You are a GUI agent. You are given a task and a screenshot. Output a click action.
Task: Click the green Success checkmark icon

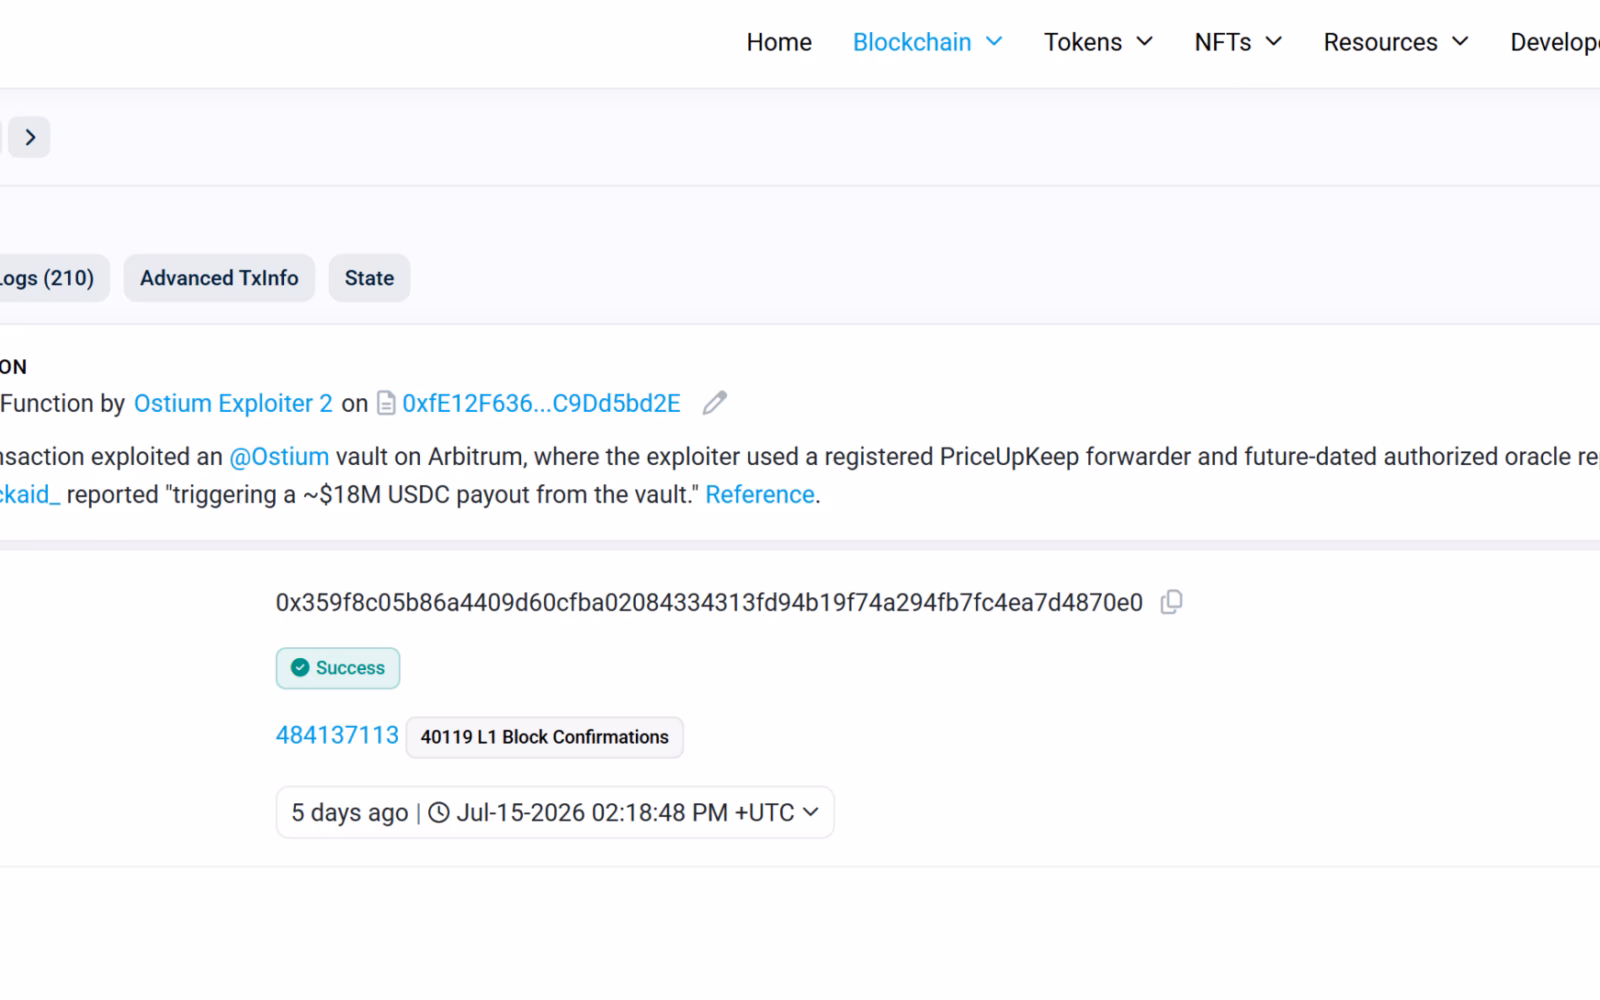pyautogui.click(x=300, y=668)
